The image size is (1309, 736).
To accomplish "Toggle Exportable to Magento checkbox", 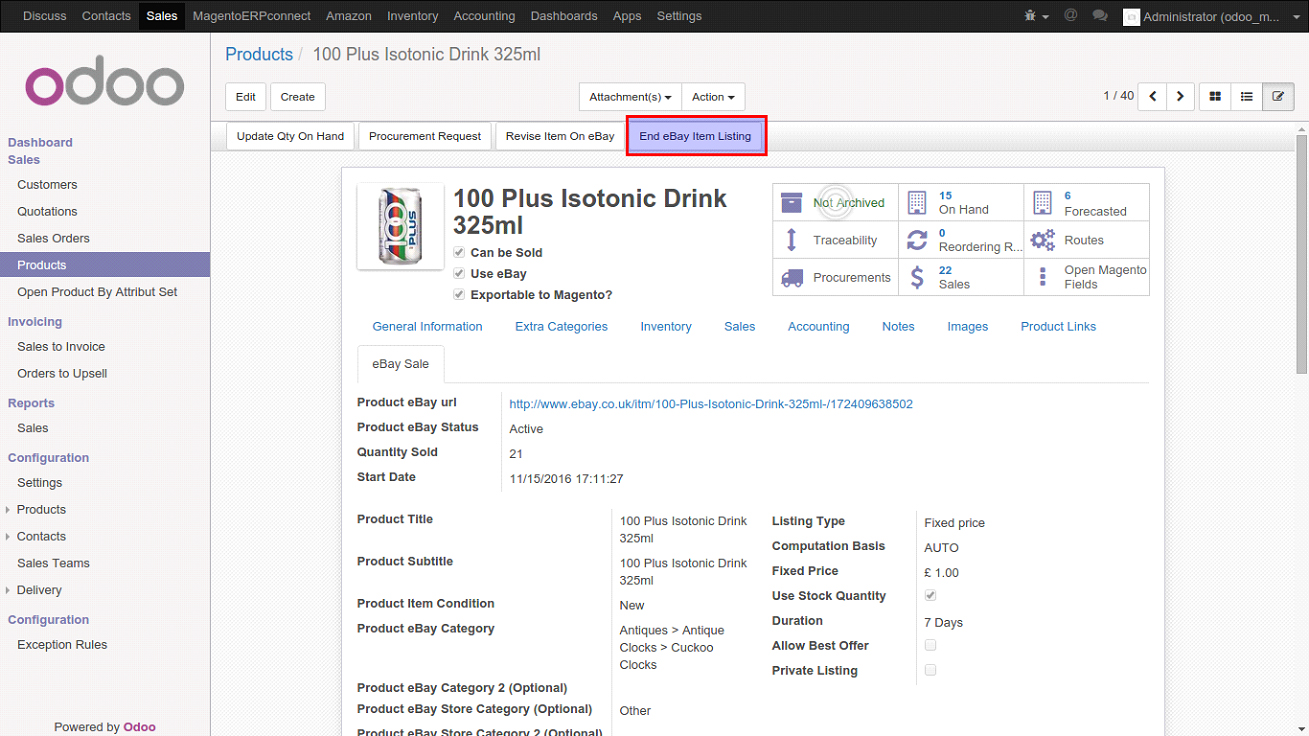I will (x=459, y=295).
